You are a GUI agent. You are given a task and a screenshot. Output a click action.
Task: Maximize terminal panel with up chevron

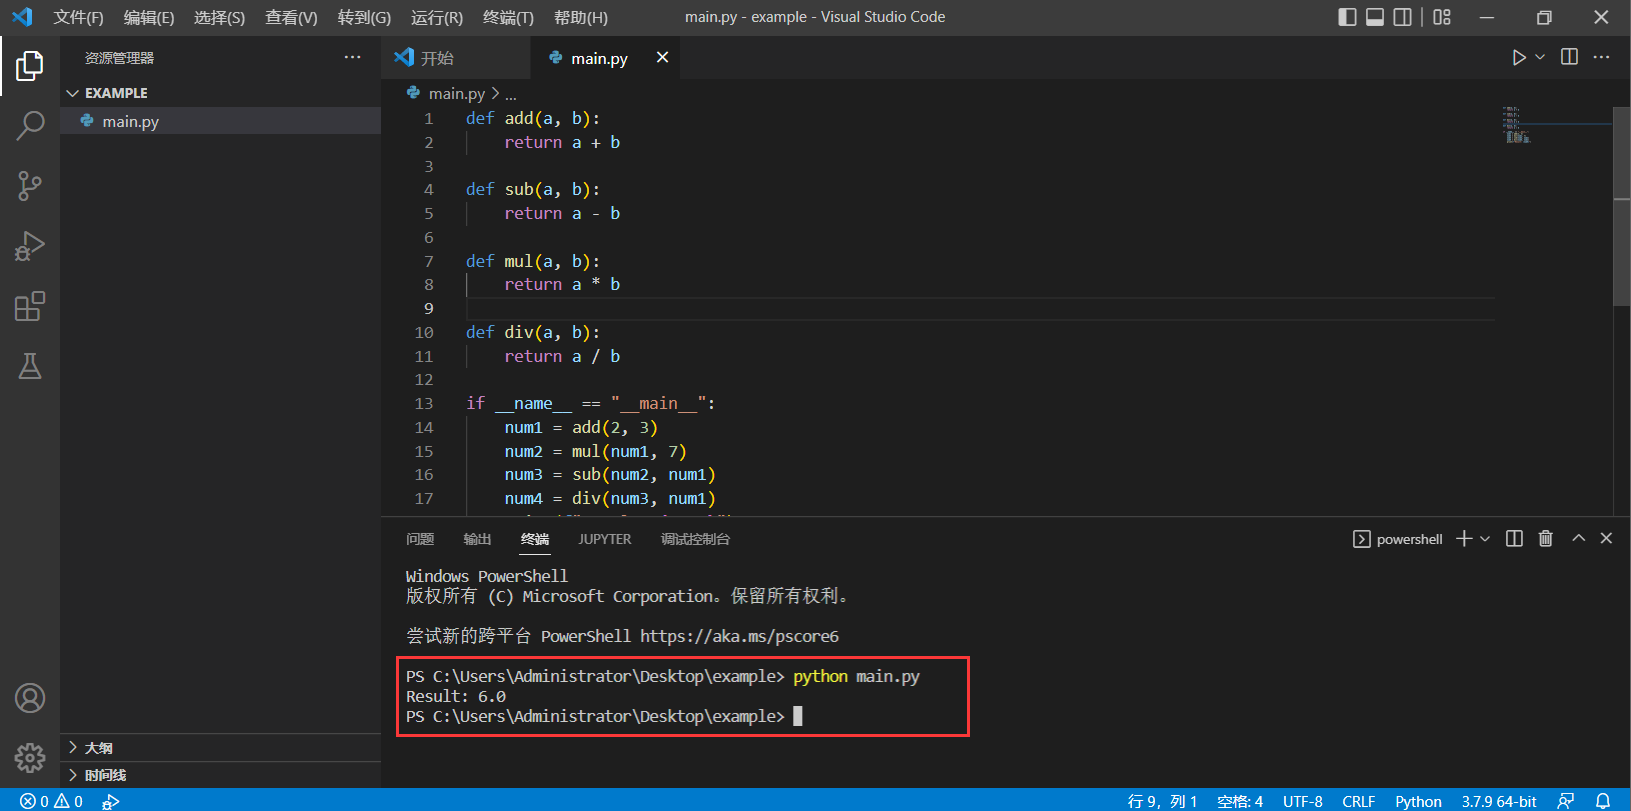coord(1578,539)
